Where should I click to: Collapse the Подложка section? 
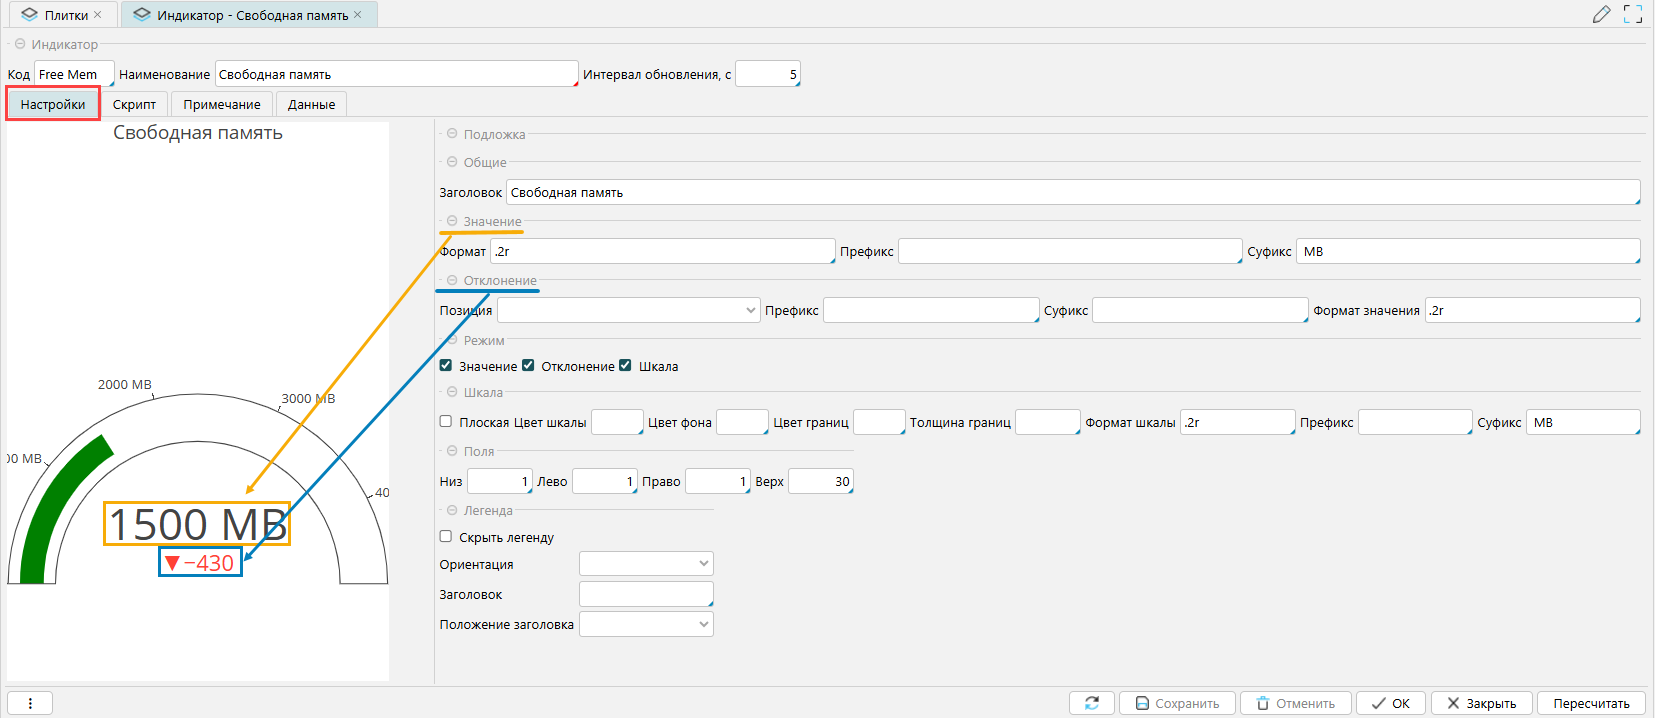(x=452, y=134)
